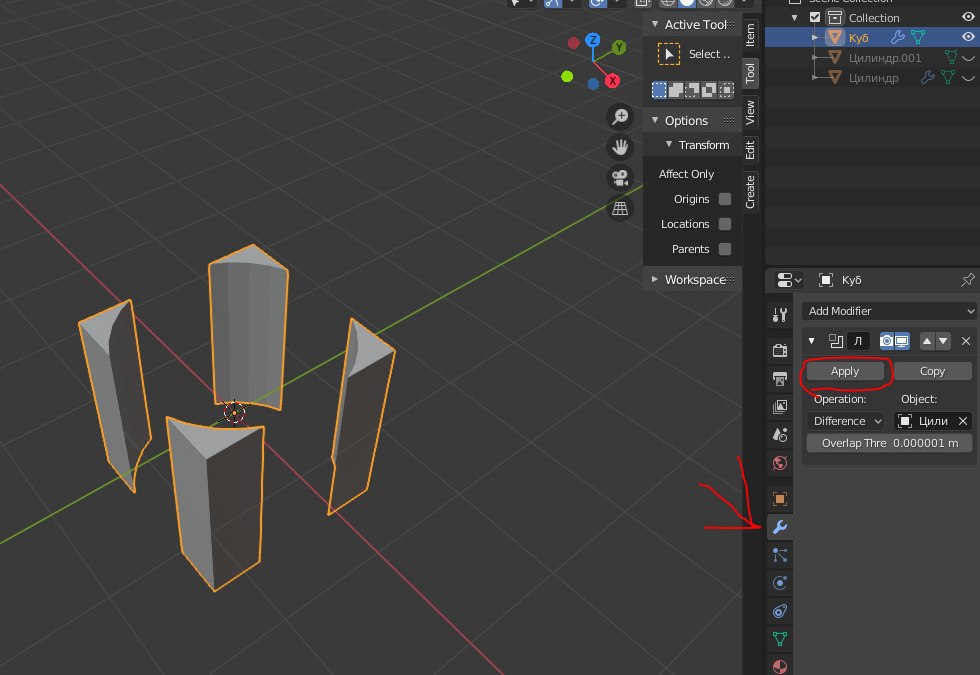Hide Куб with its eye icon
Viewport: 980px width, 675px height.
[x=968, y=38]
